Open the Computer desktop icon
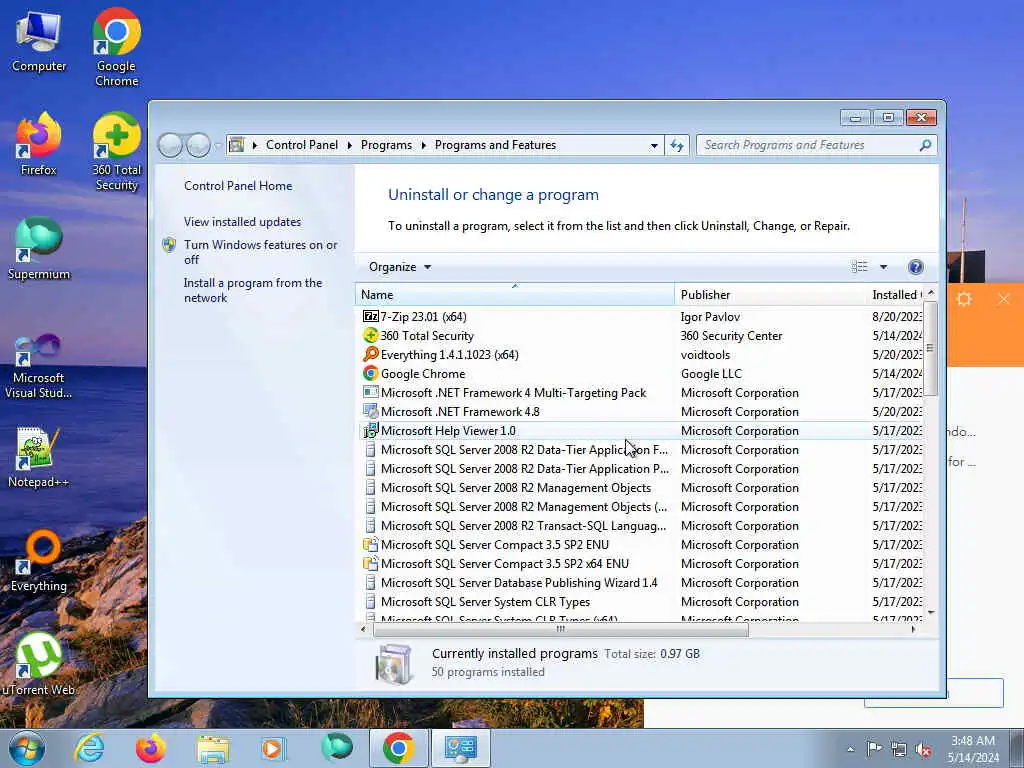 [39, 41]
